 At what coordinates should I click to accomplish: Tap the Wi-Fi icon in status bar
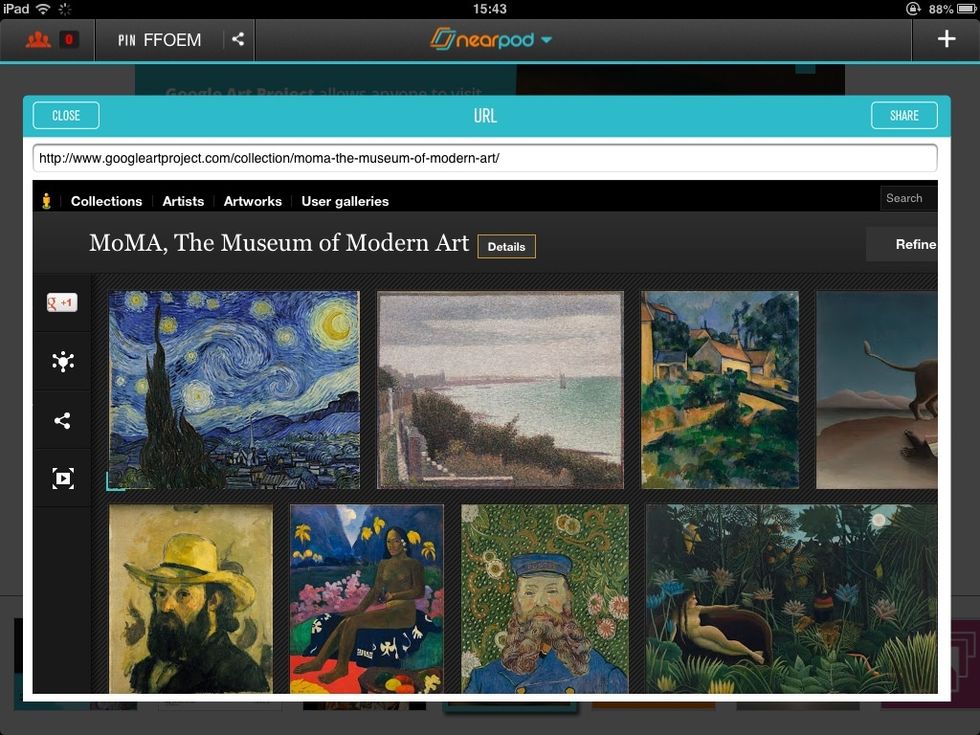42,9
